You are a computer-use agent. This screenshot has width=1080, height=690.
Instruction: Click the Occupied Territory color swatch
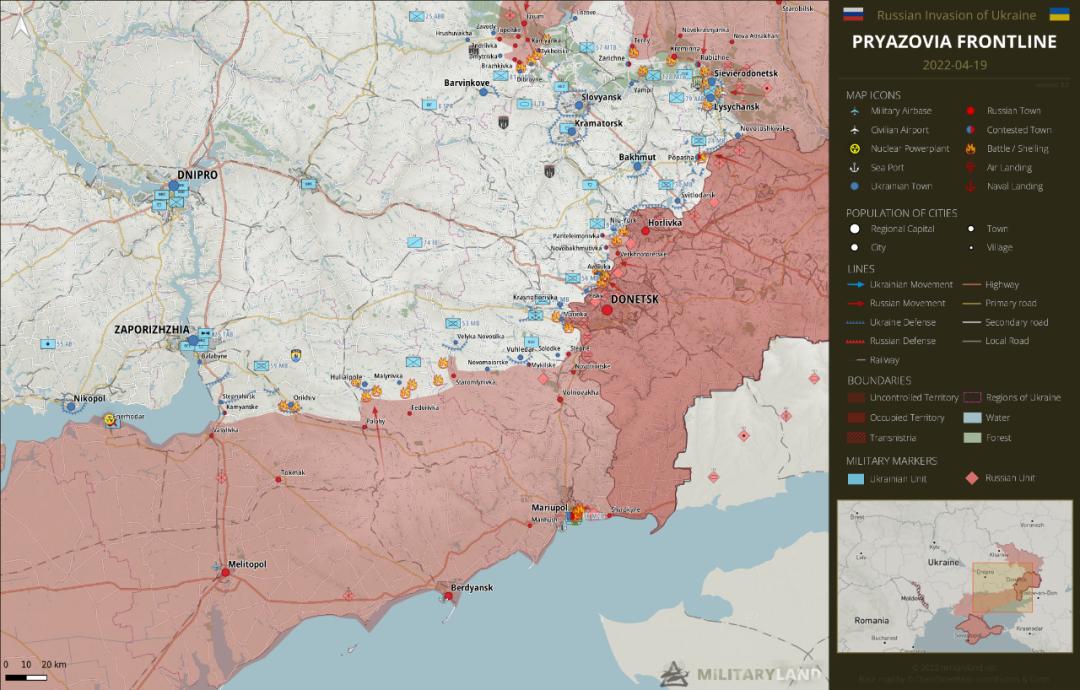coord(855,418)
